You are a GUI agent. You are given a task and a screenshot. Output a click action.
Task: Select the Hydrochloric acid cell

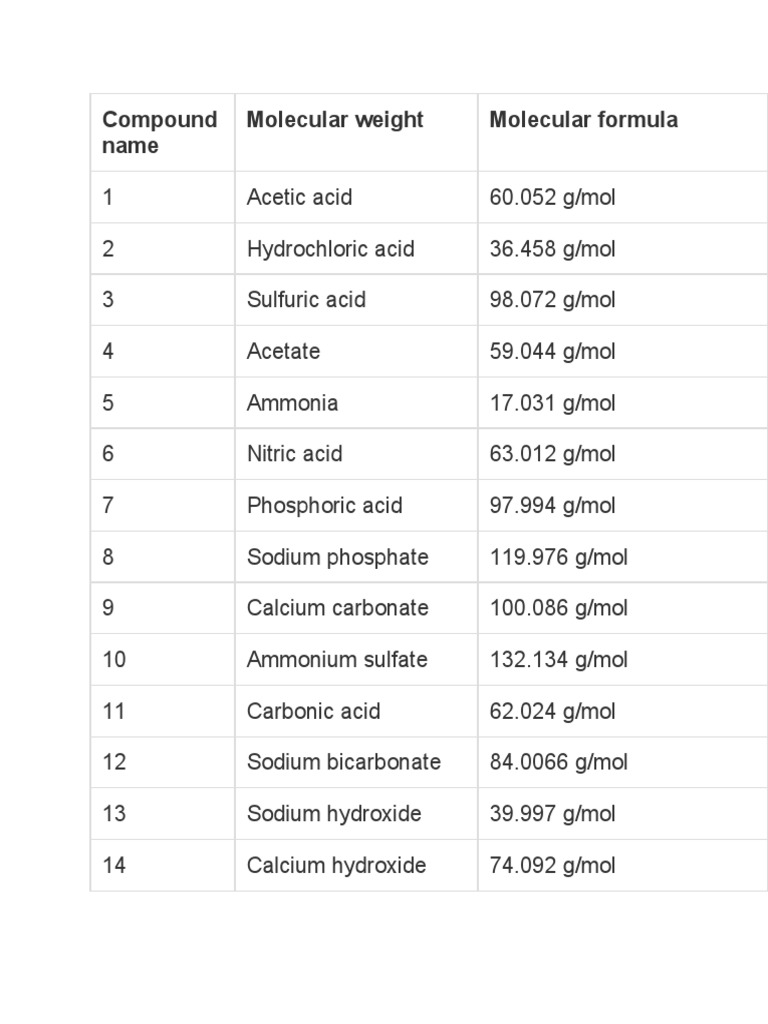330,249
